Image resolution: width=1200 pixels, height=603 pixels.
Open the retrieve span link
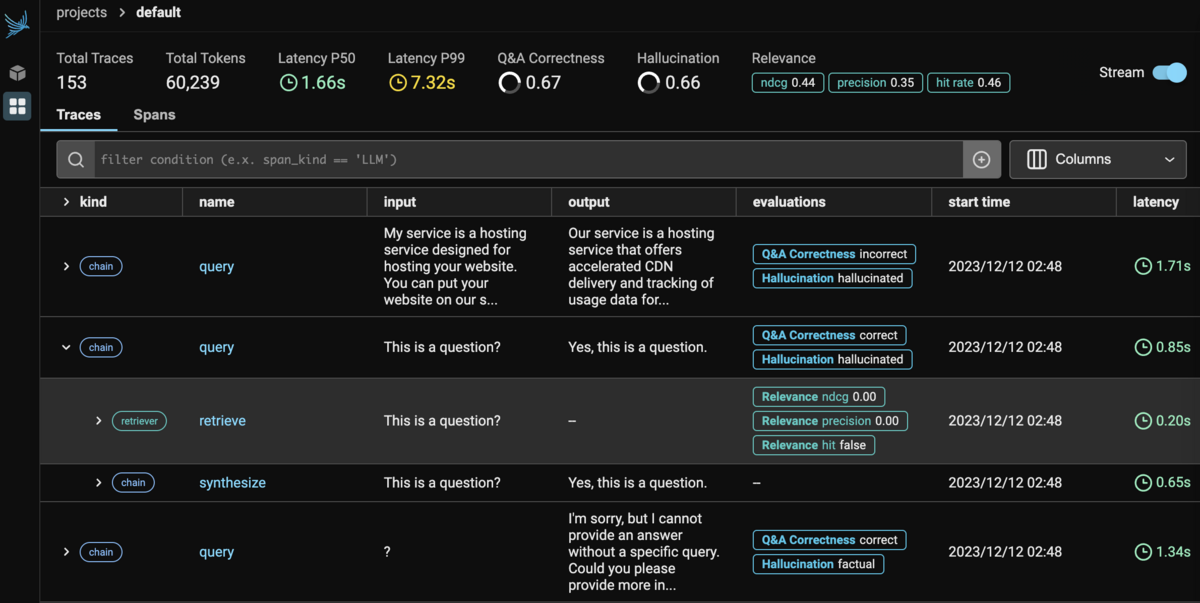pyautogui.click(x=222, y=421)
